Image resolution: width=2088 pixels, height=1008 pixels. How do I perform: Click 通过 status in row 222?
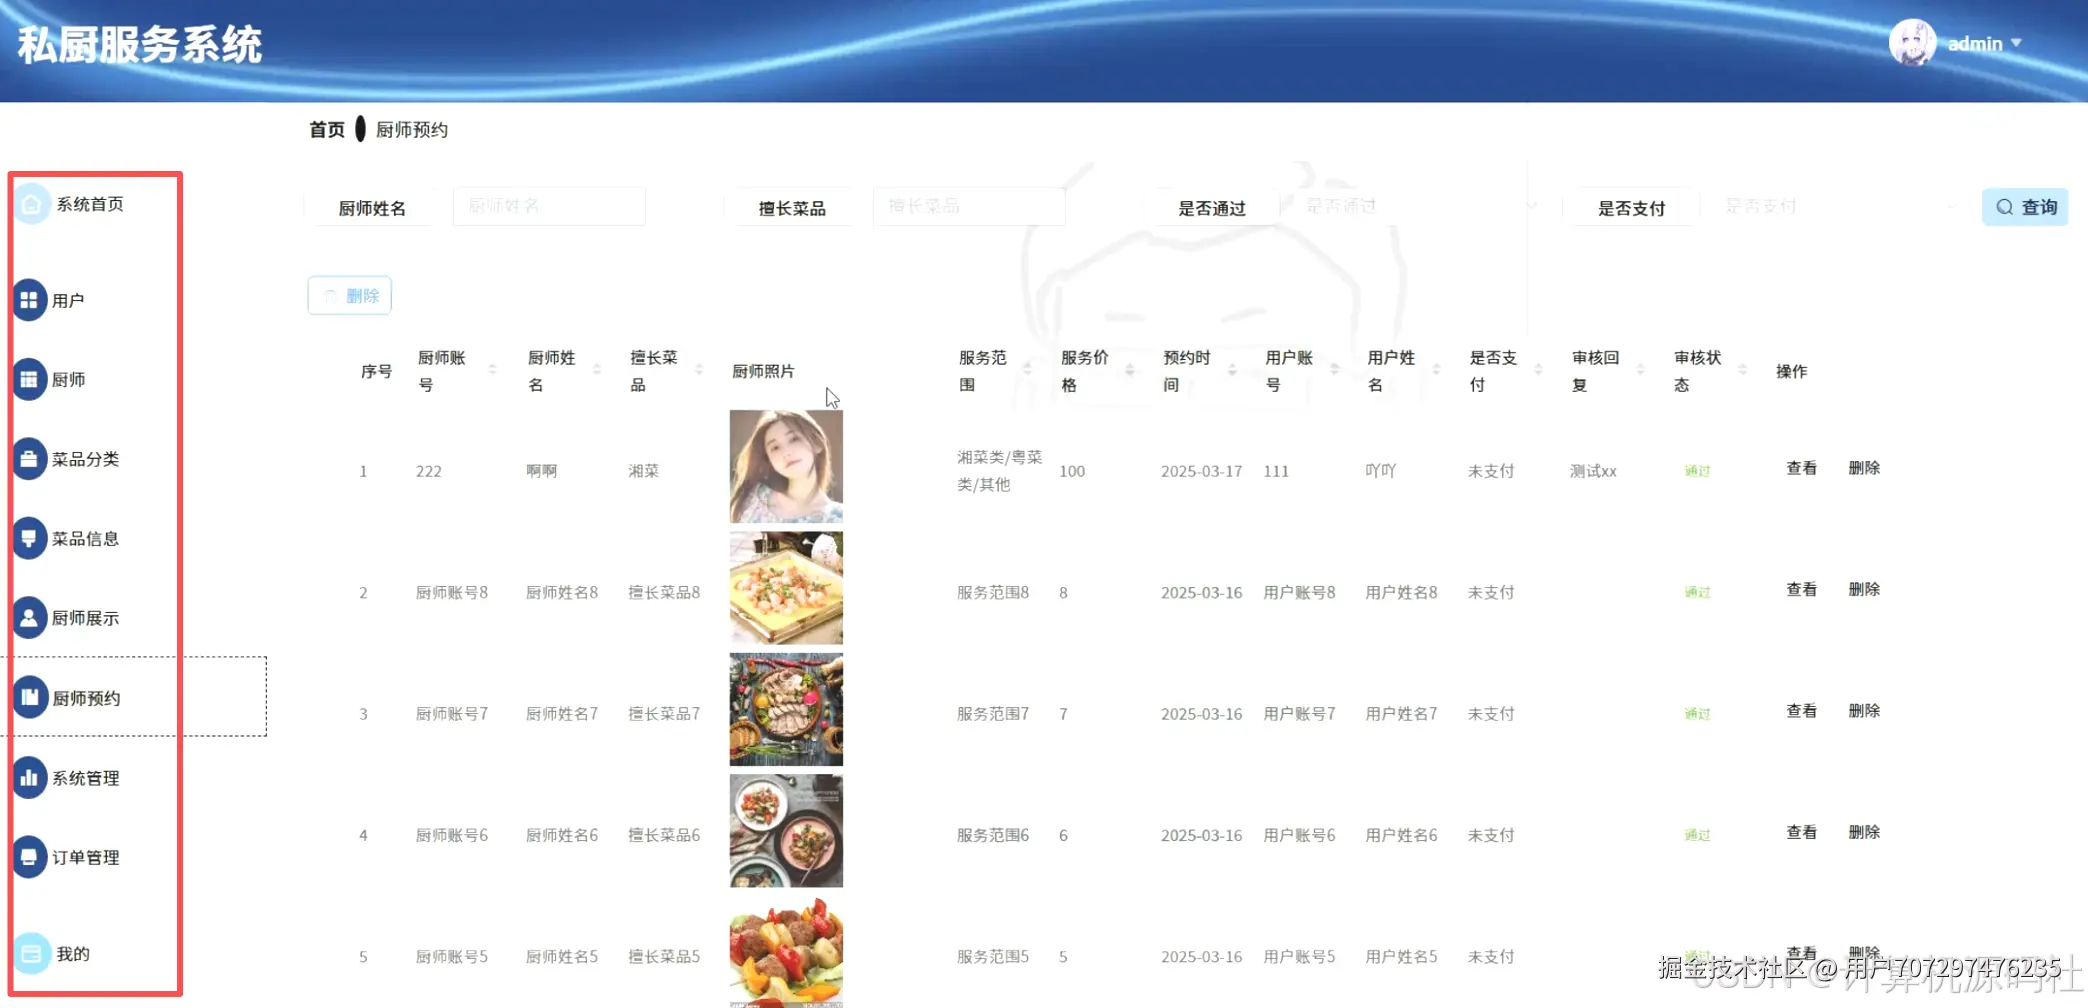tap(1697, 471)
